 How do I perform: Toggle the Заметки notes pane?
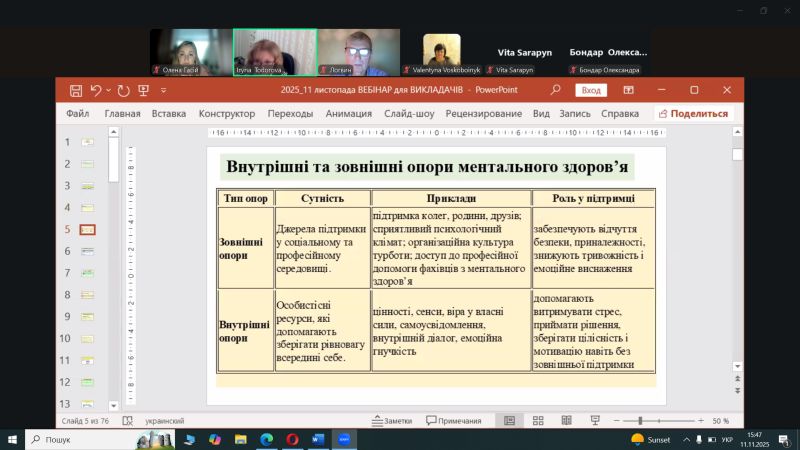pos(391,421)
